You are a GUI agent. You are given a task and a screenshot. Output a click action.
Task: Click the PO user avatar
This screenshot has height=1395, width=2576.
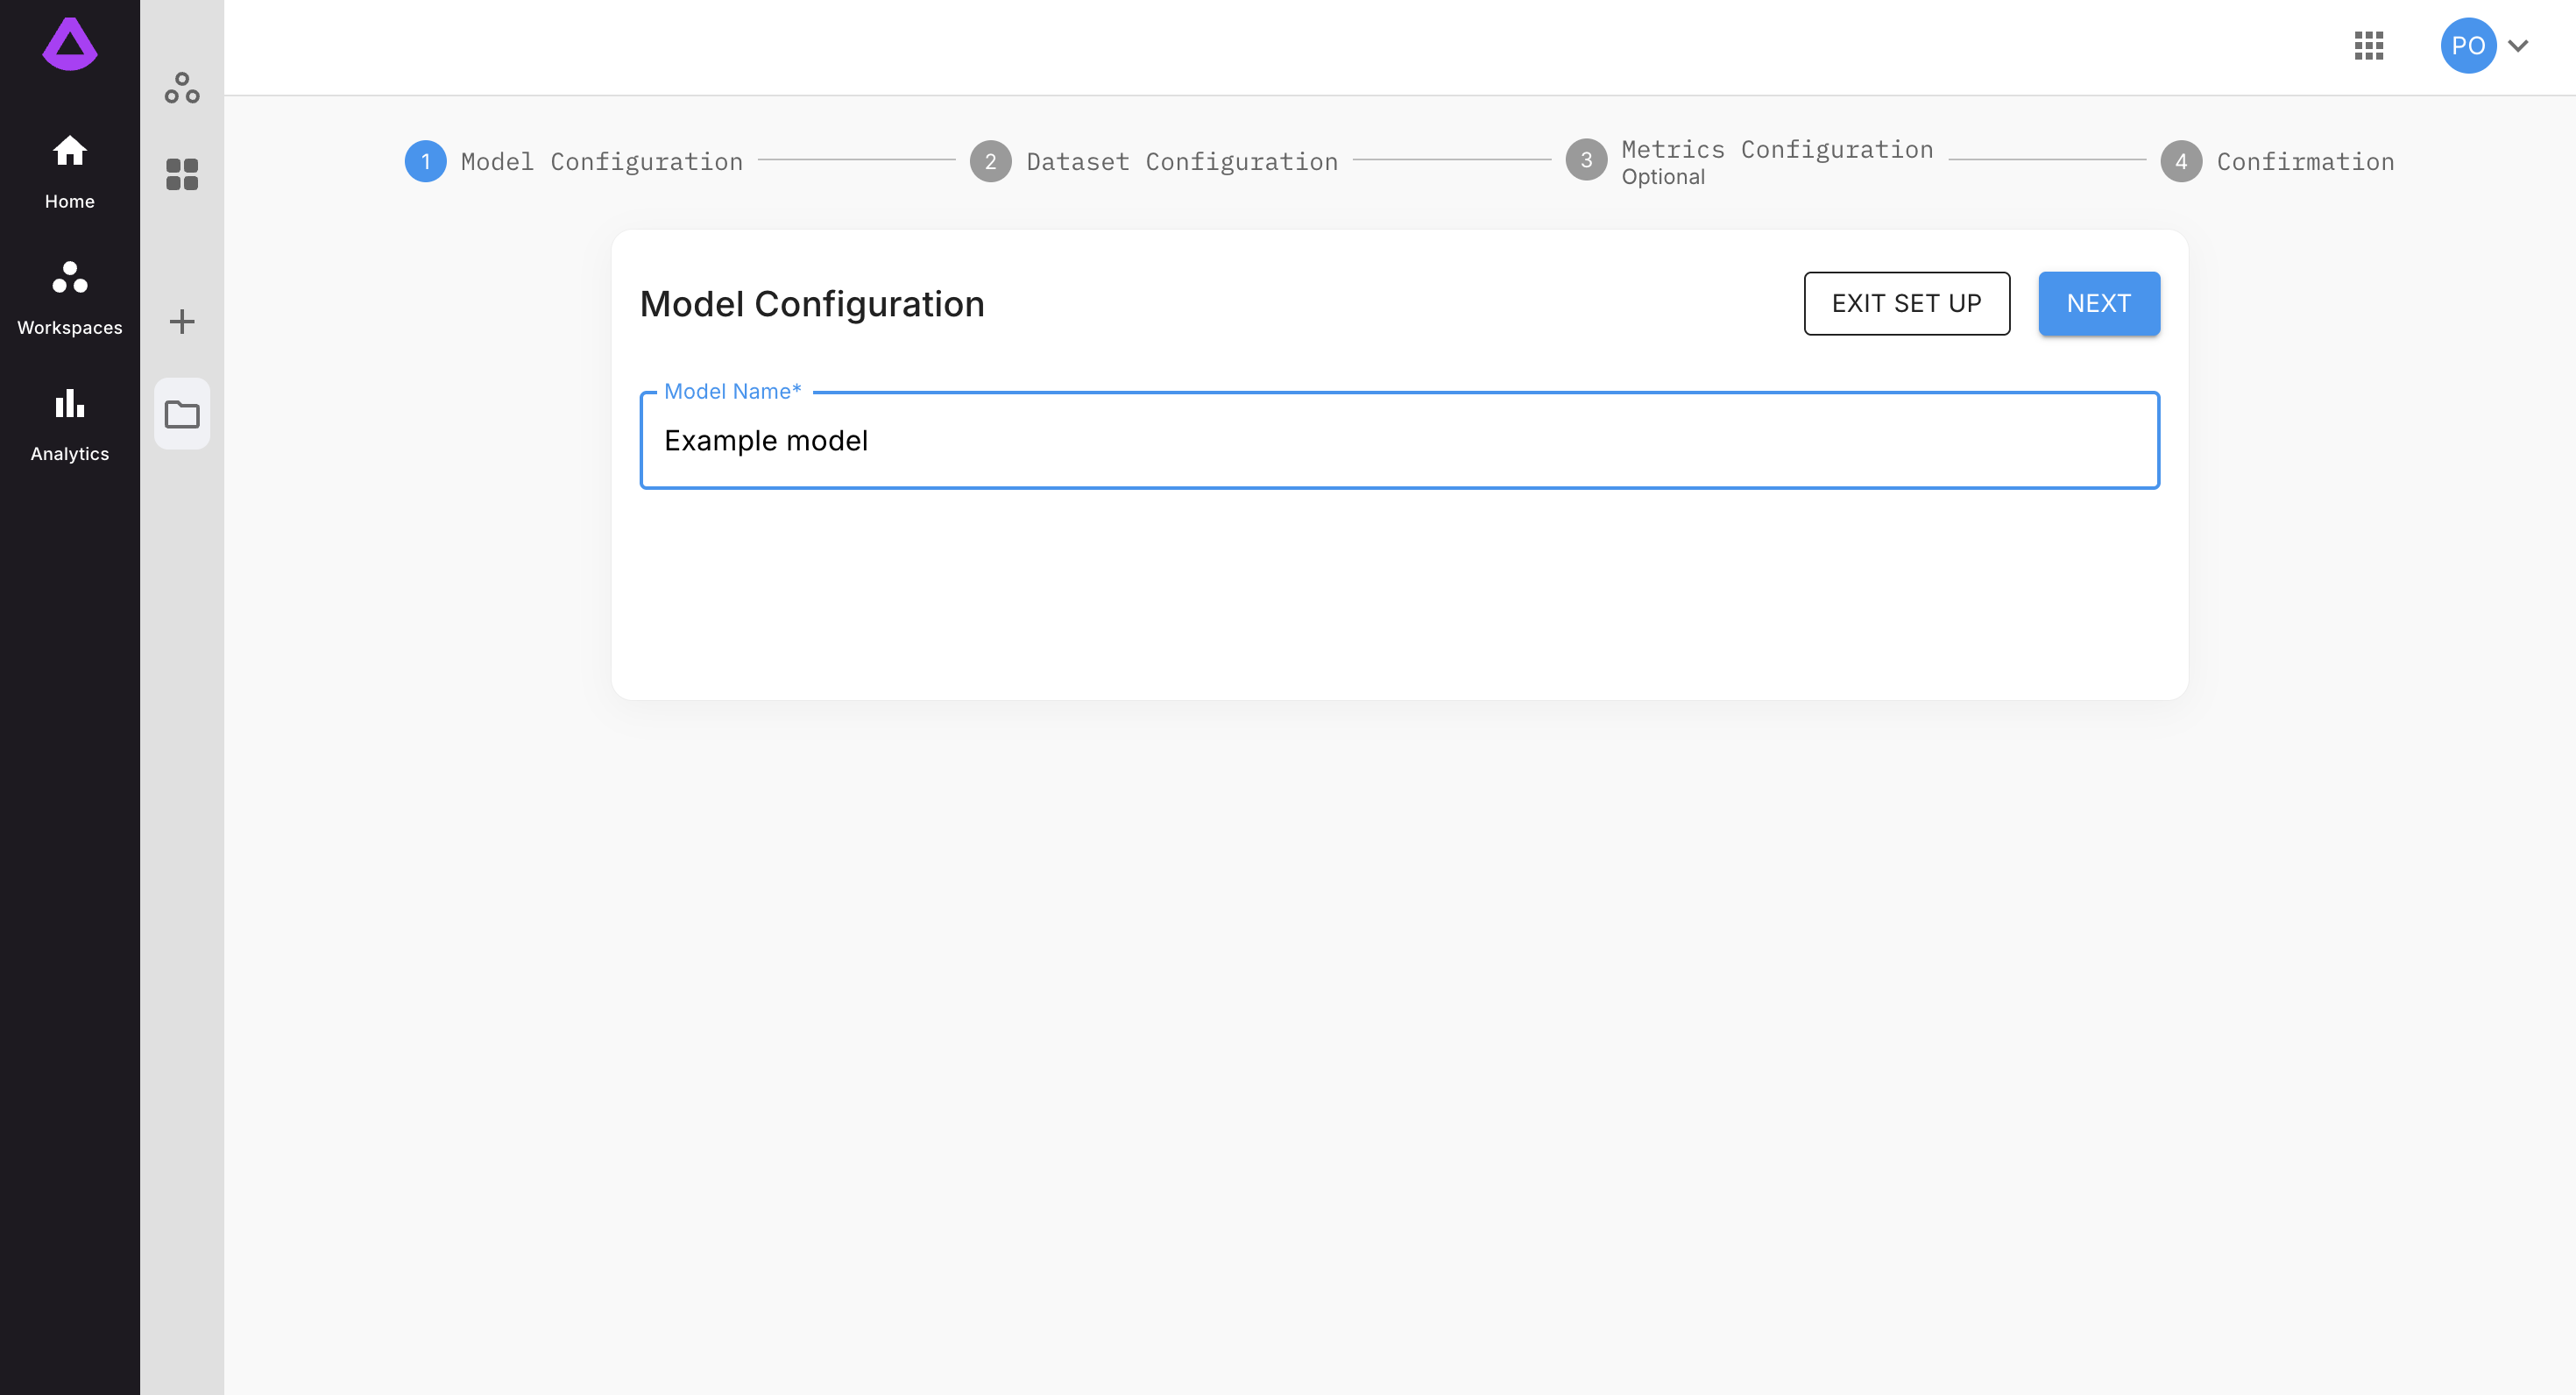click(x=2467, y=45)
